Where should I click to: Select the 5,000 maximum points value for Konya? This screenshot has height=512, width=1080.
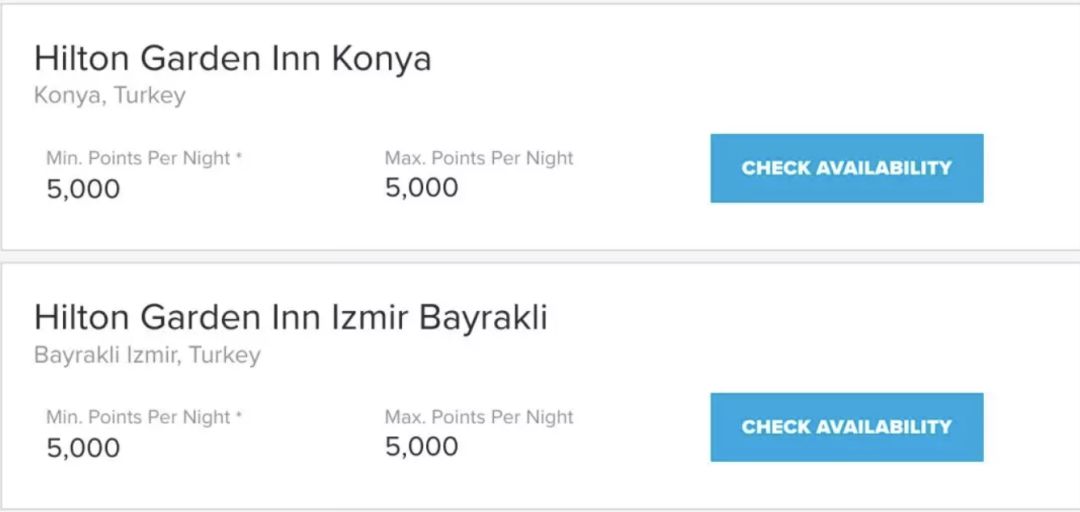click(x=421, y=188)
